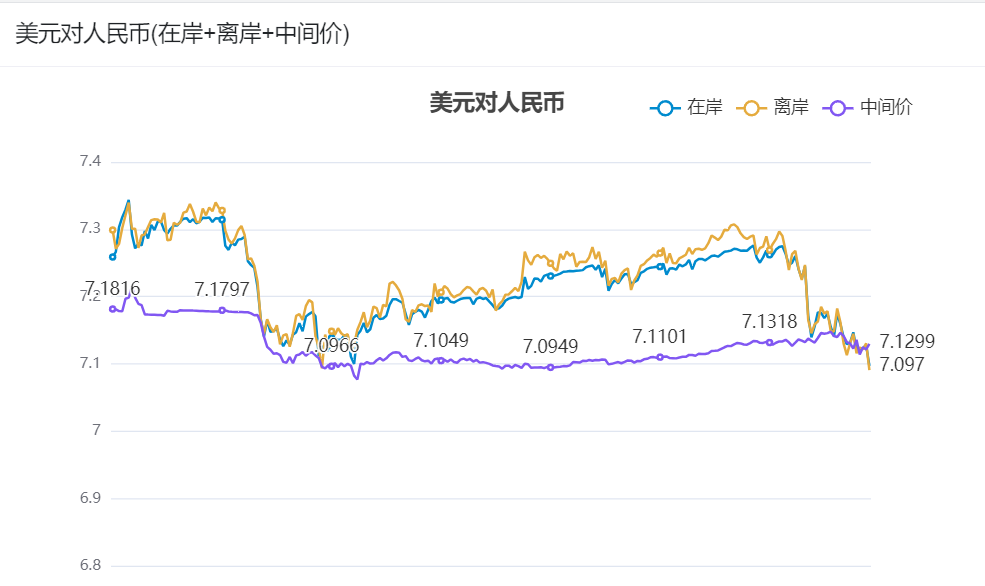Click the 7.097 value label

click(x=901, y=365)
